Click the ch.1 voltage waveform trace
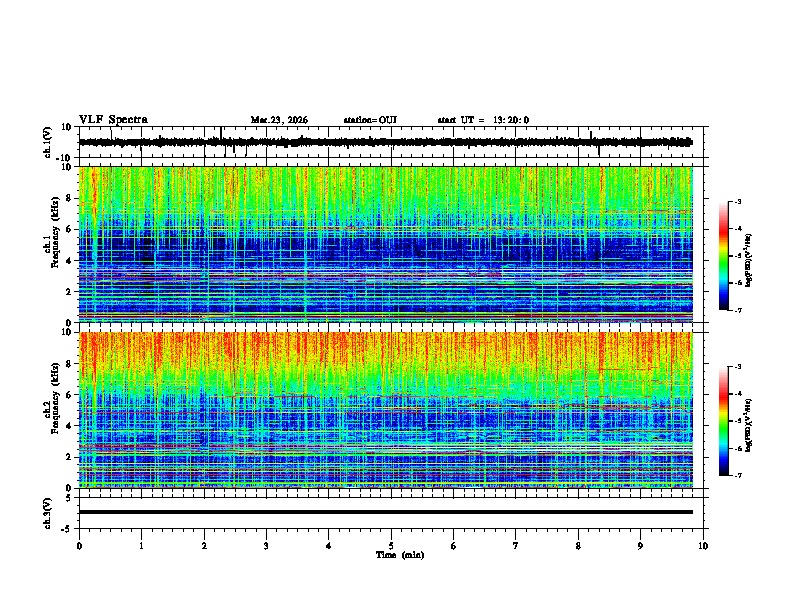 pyautogui.click(x=385, y=142)
